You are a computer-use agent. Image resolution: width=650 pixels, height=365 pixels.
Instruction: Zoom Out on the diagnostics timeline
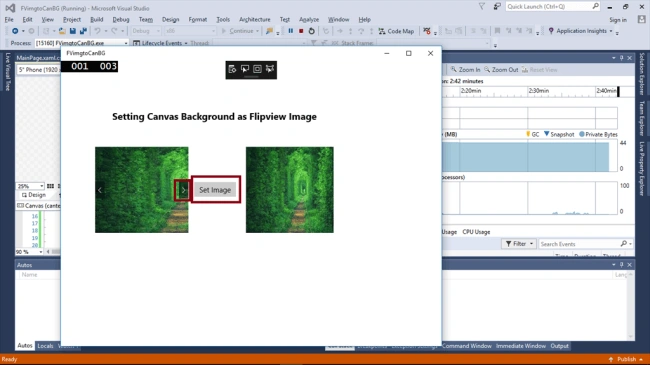[x=501, y=70]
